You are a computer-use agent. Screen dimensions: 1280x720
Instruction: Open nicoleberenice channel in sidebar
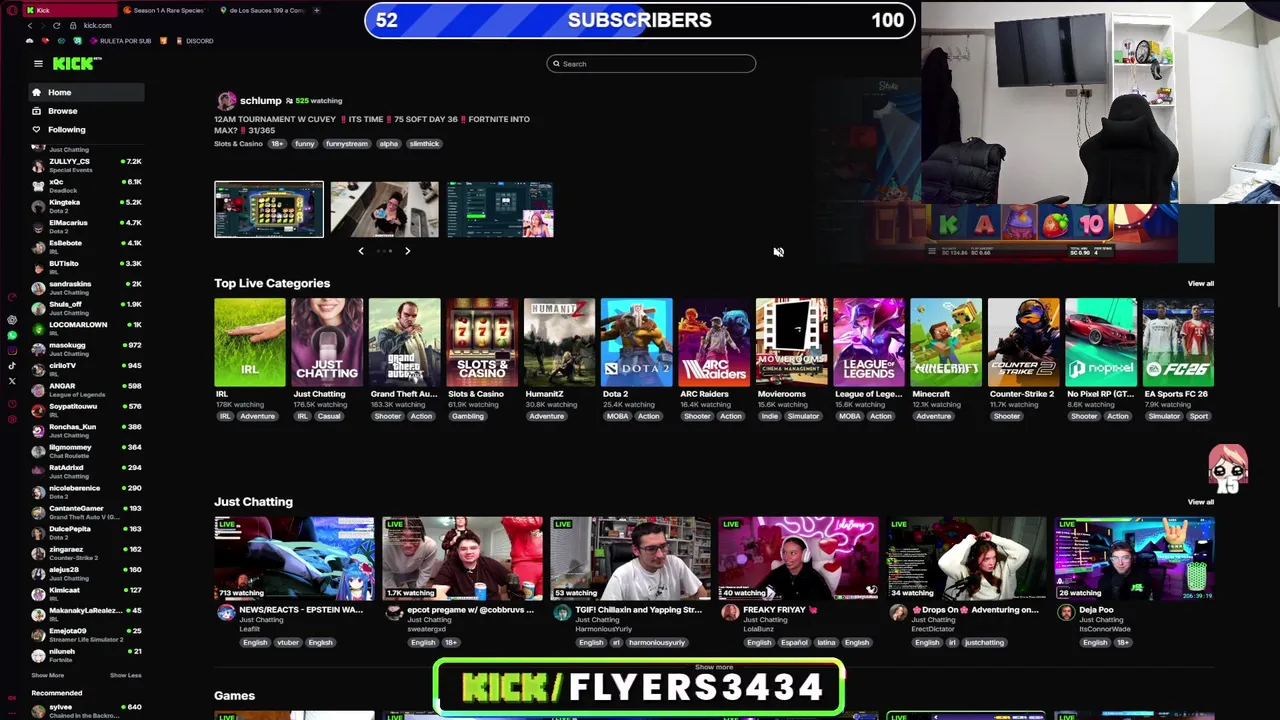[x=86, y=492]
